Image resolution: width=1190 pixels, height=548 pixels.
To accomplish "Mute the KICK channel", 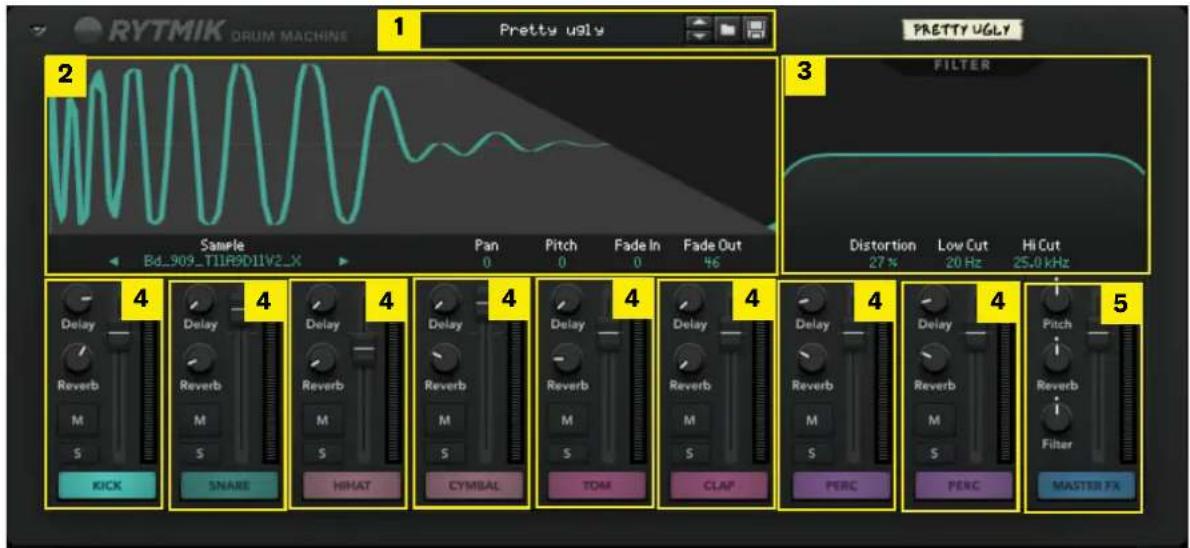I will (x=77, y=420).
